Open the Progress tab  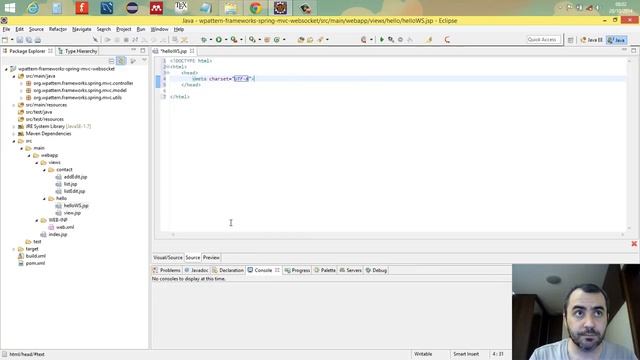tap(297, 270)
